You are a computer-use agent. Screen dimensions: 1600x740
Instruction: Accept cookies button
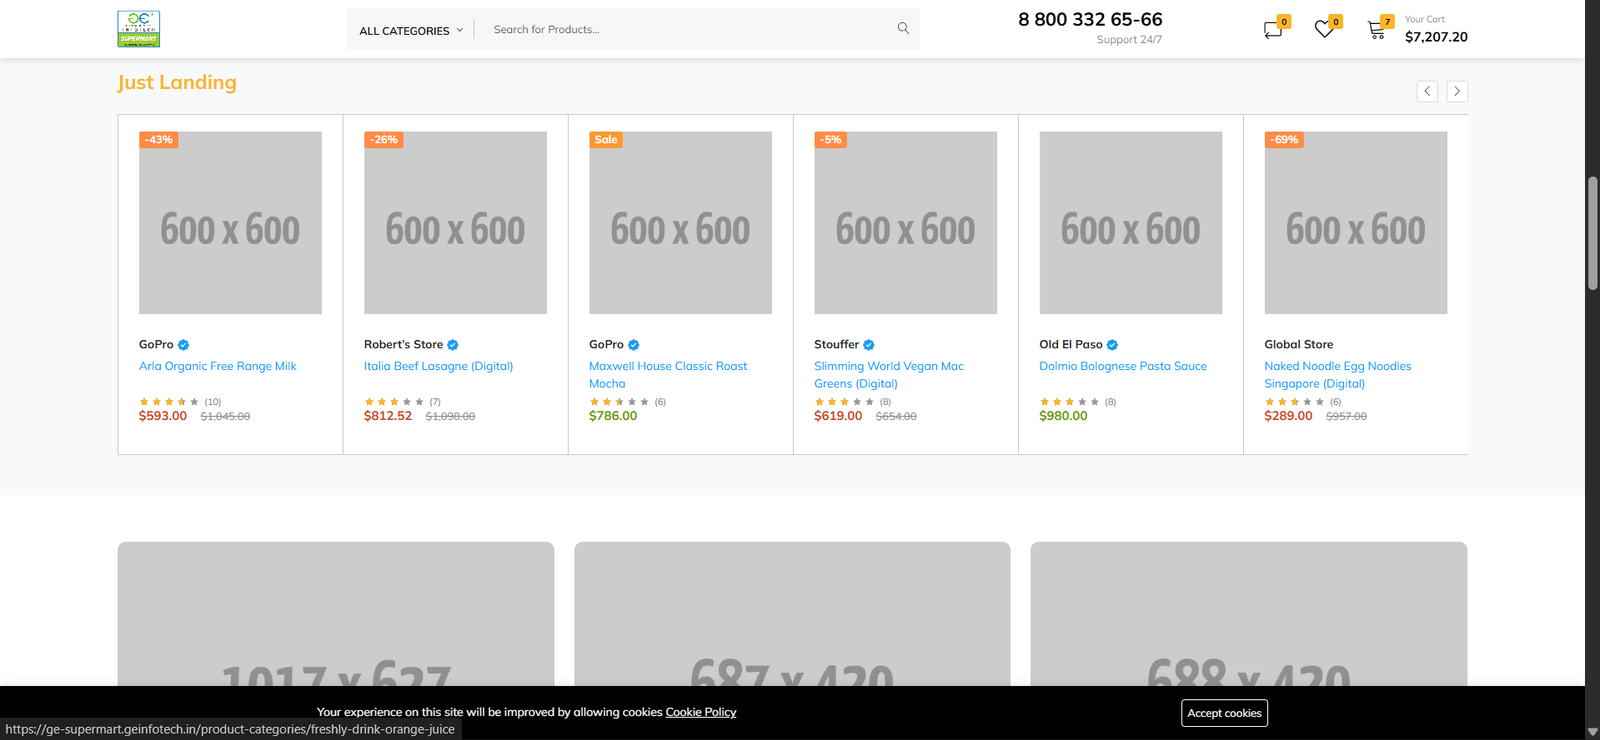click(1224, 713)
